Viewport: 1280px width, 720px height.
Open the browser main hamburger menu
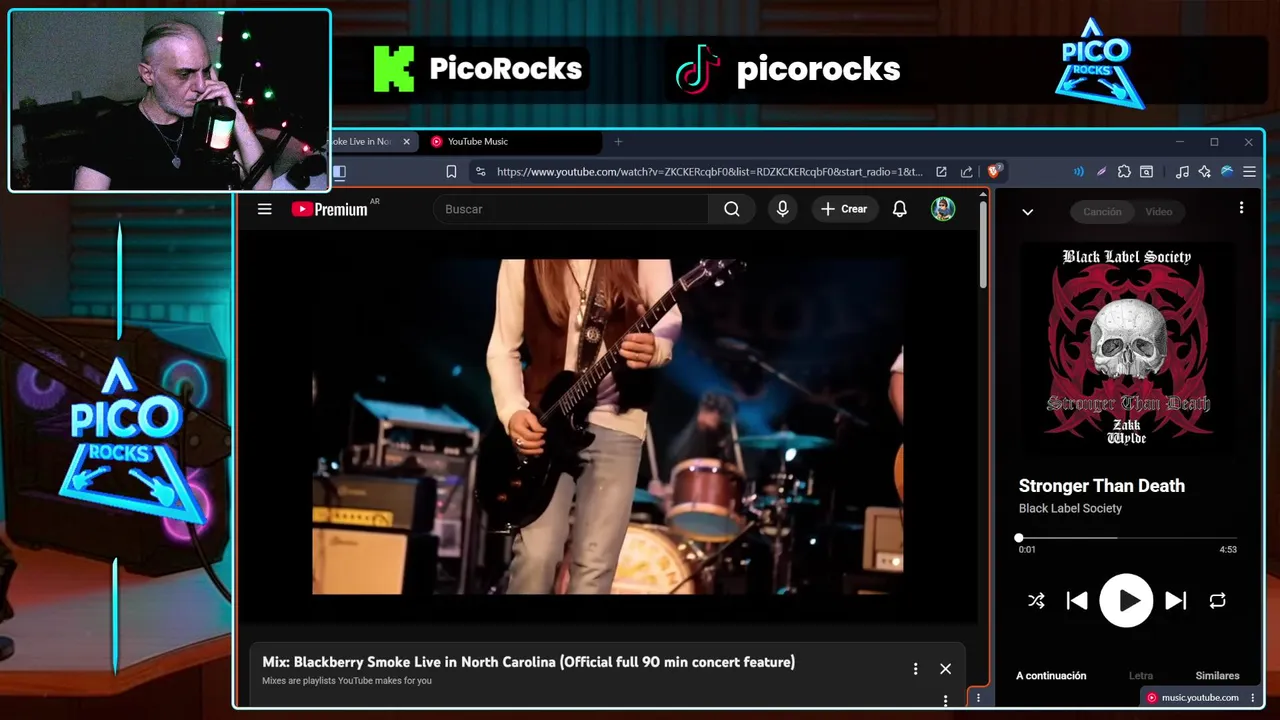coord(1249,172)
